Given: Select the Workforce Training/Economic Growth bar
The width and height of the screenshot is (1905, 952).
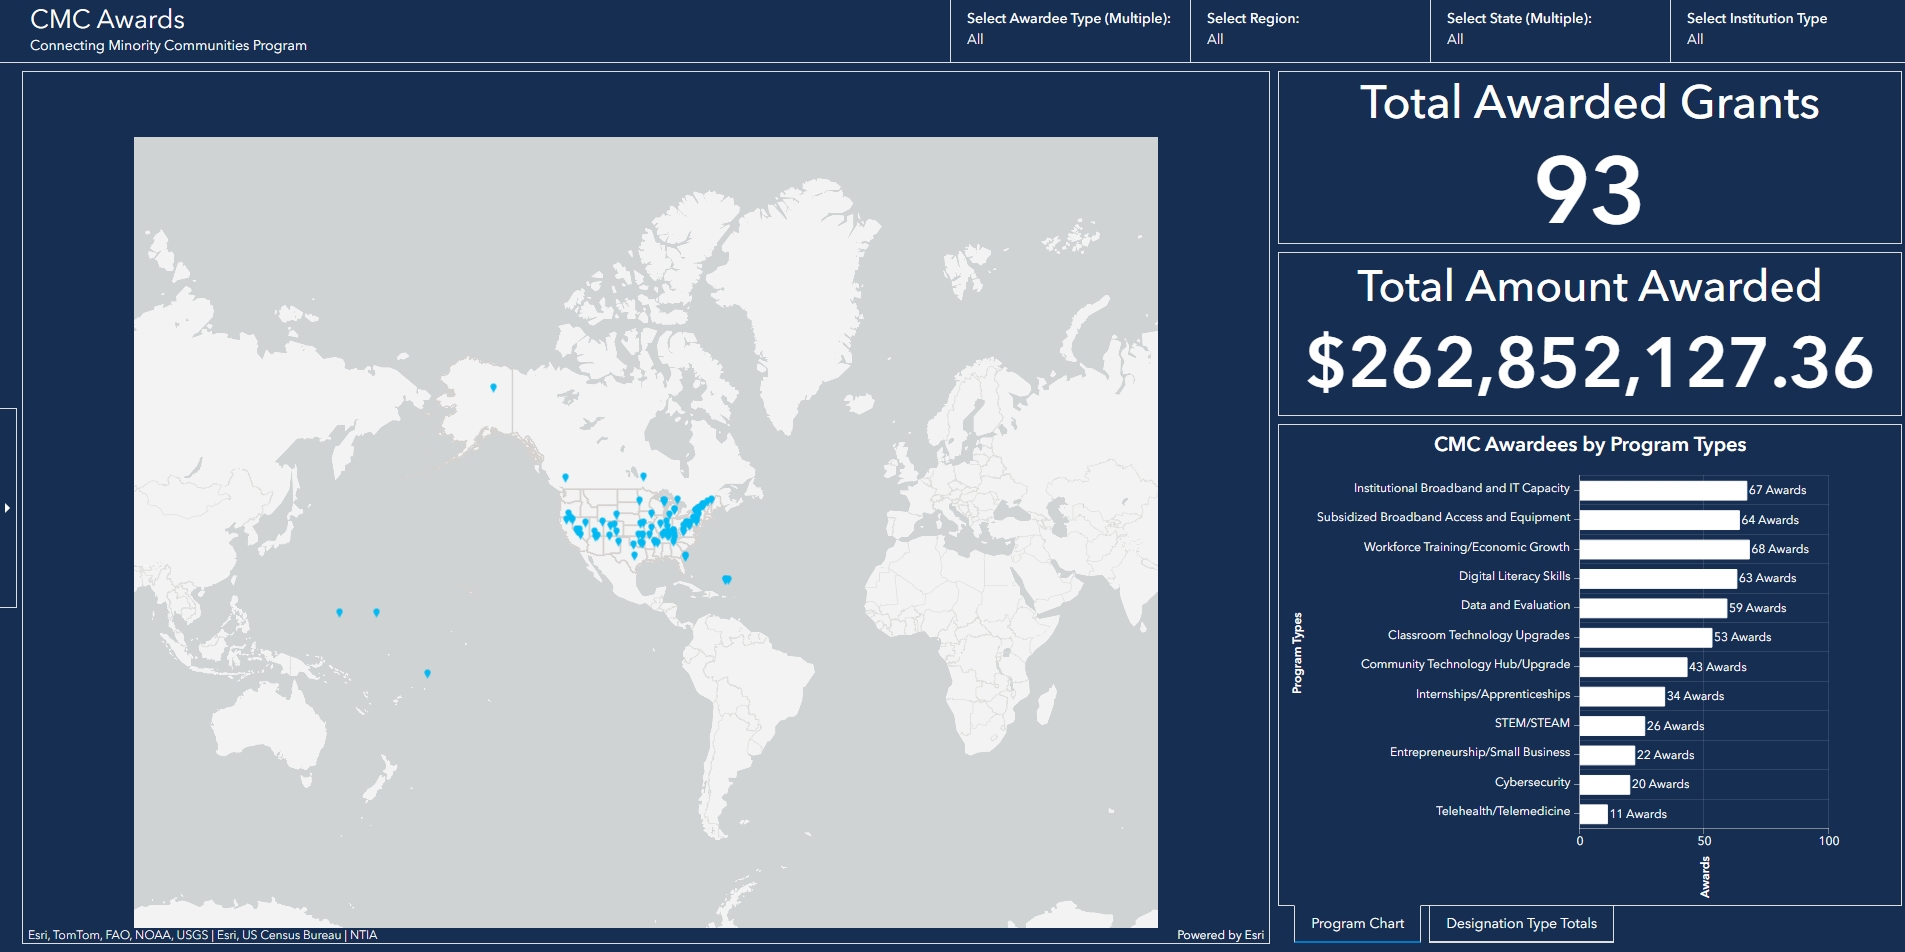Looking at the screenshot, I should pyautogui.click(x=1663, y=549).
